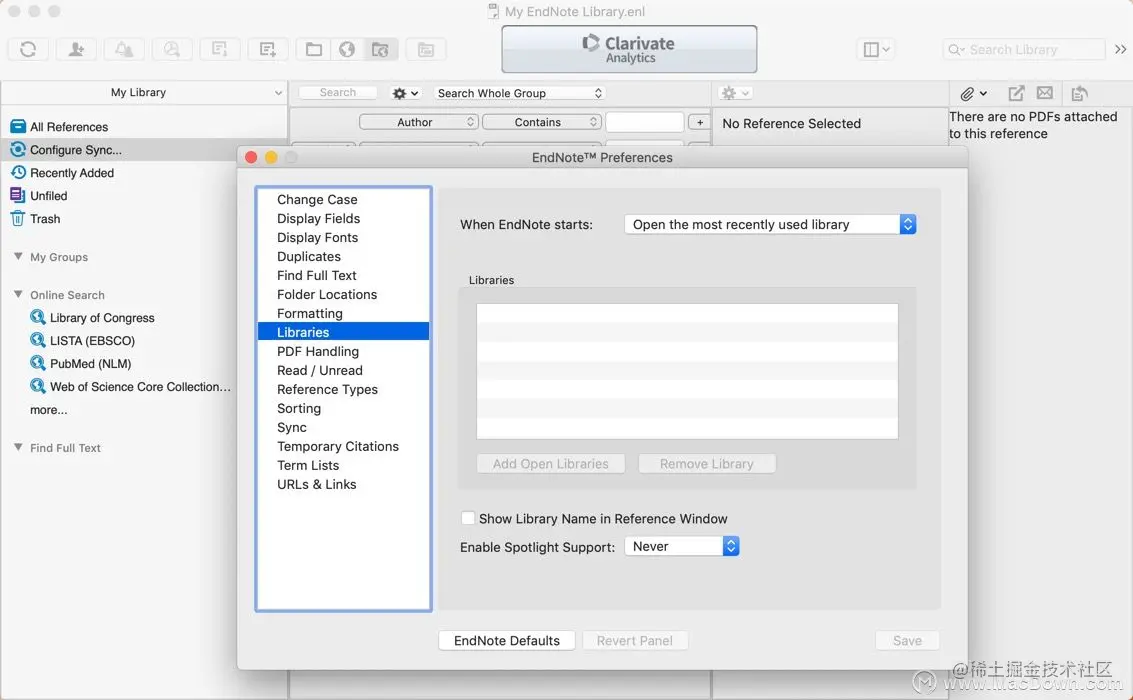
Task: Open the reference panel gear dropdown
Action: 736,93
